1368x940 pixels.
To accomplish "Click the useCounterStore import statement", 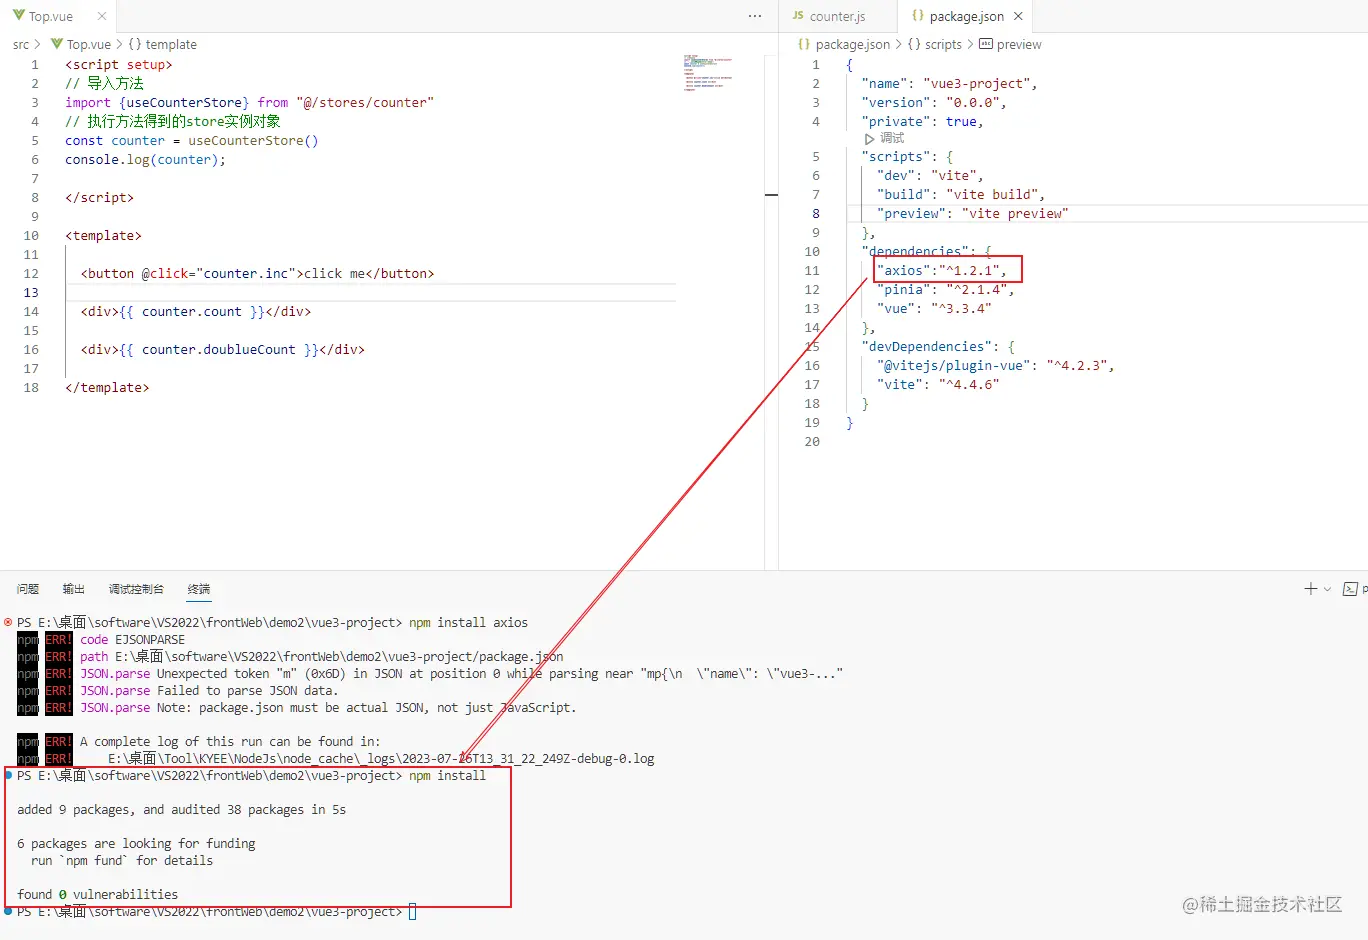I will pos(250,103).
